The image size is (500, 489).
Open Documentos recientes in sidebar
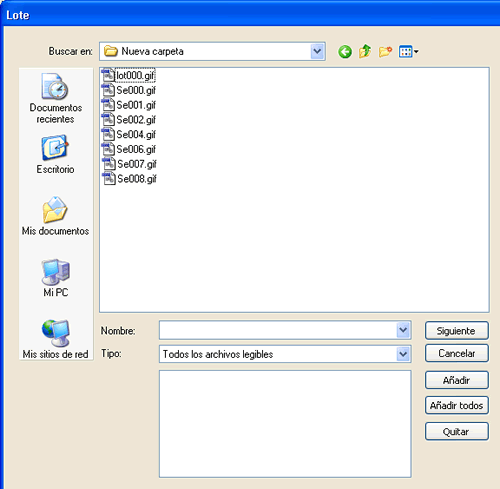(x=56, y=98)
